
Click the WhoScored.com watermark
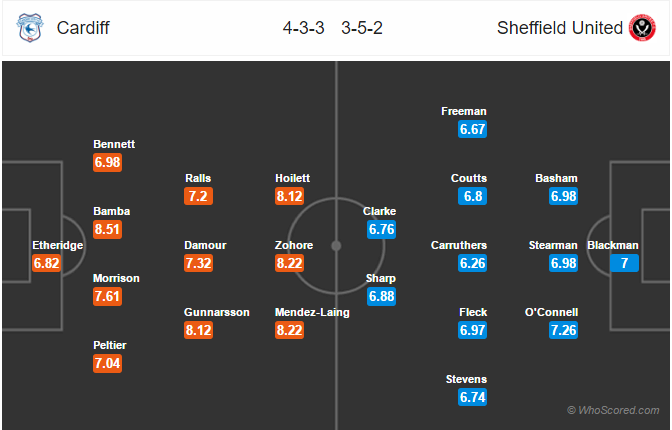click(x=613, y=410)
